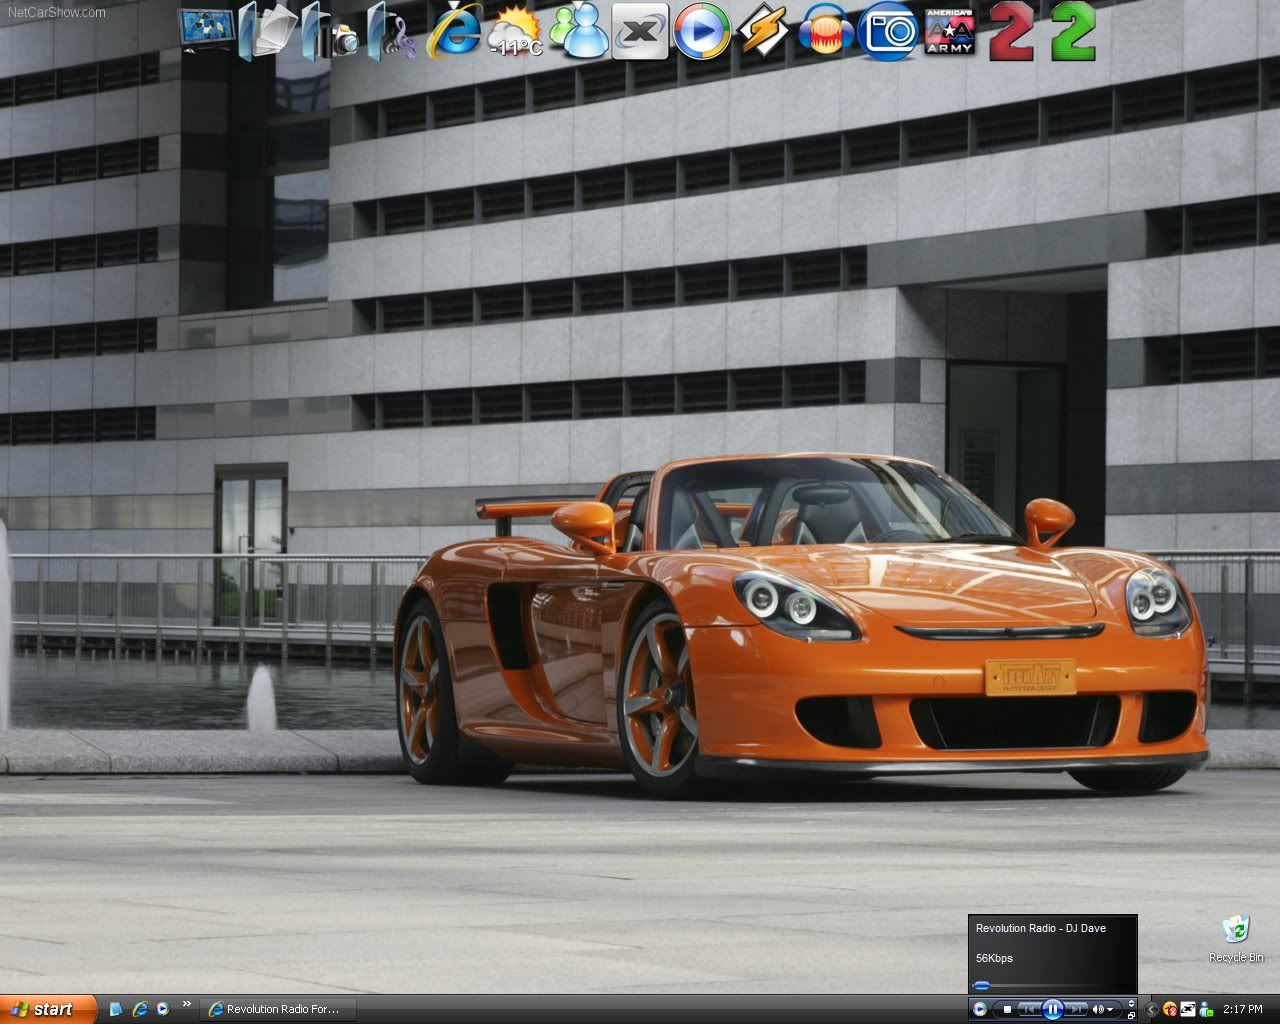This screenshot has width=1280, height=1024.
Task: Open the volume dropdown arrow in mini player
Action: click(1110, 1009)
